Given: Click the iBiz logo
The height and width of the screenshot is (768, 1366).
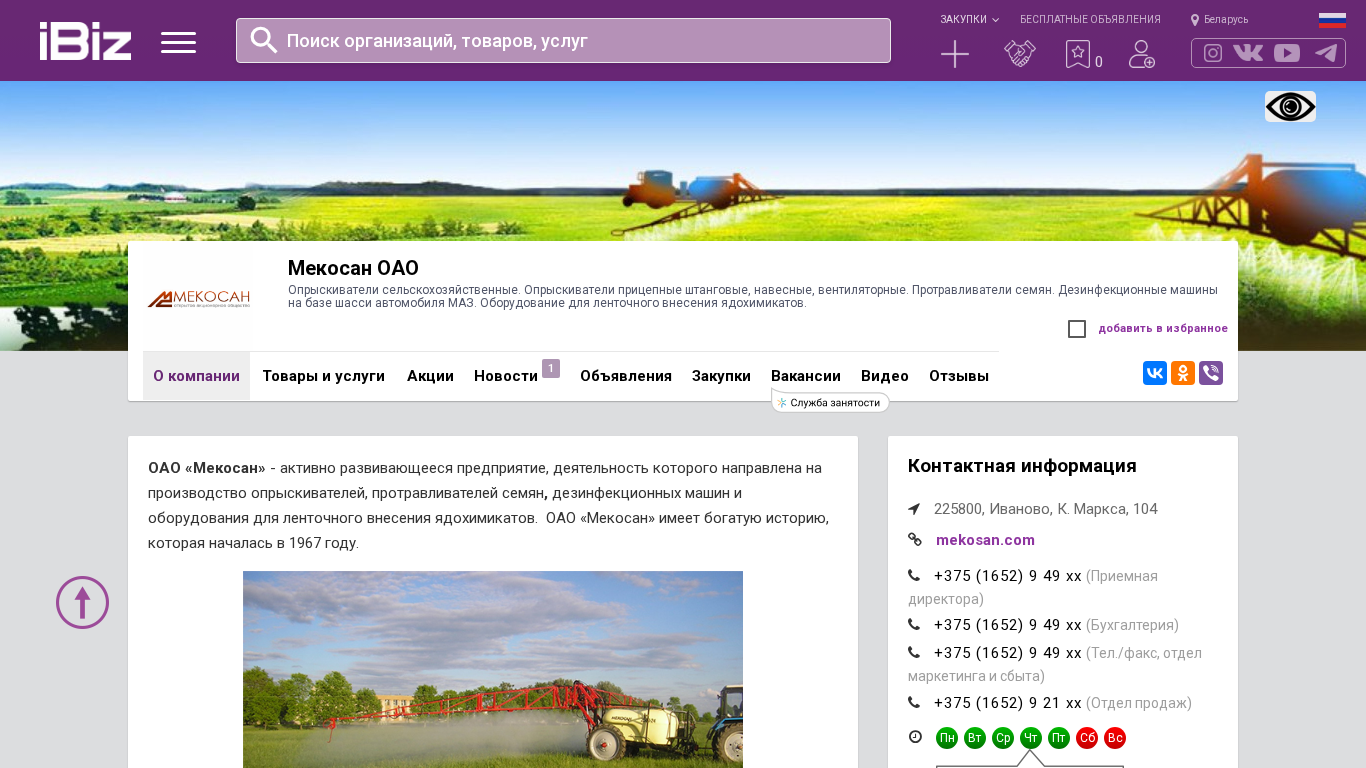Looking at the screenshot, I should tap(85, 41).
